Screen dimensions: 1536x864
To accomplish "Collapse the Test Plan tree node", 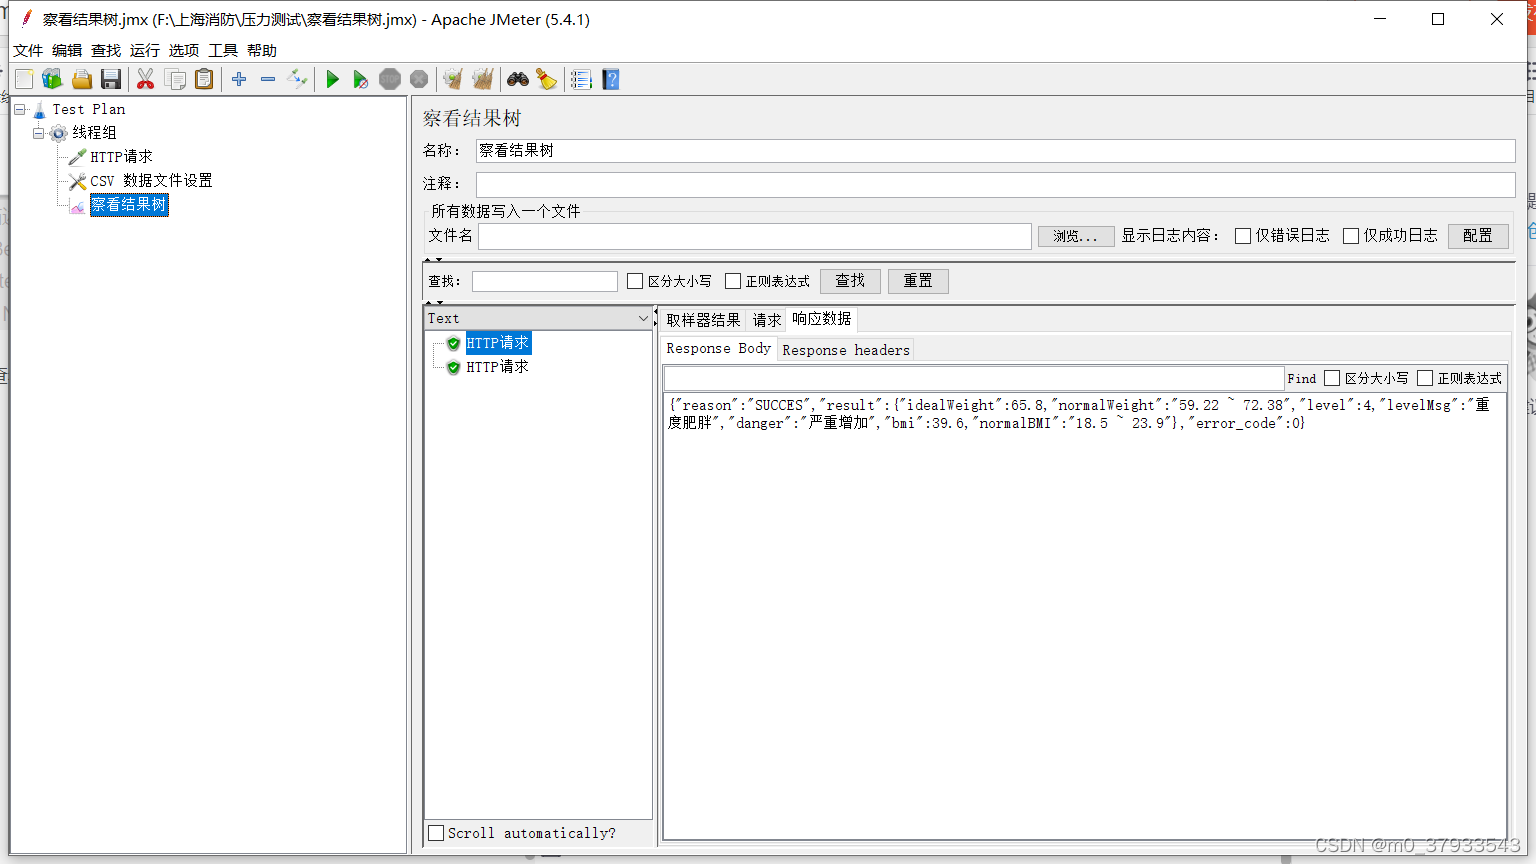I will (20, 109).
